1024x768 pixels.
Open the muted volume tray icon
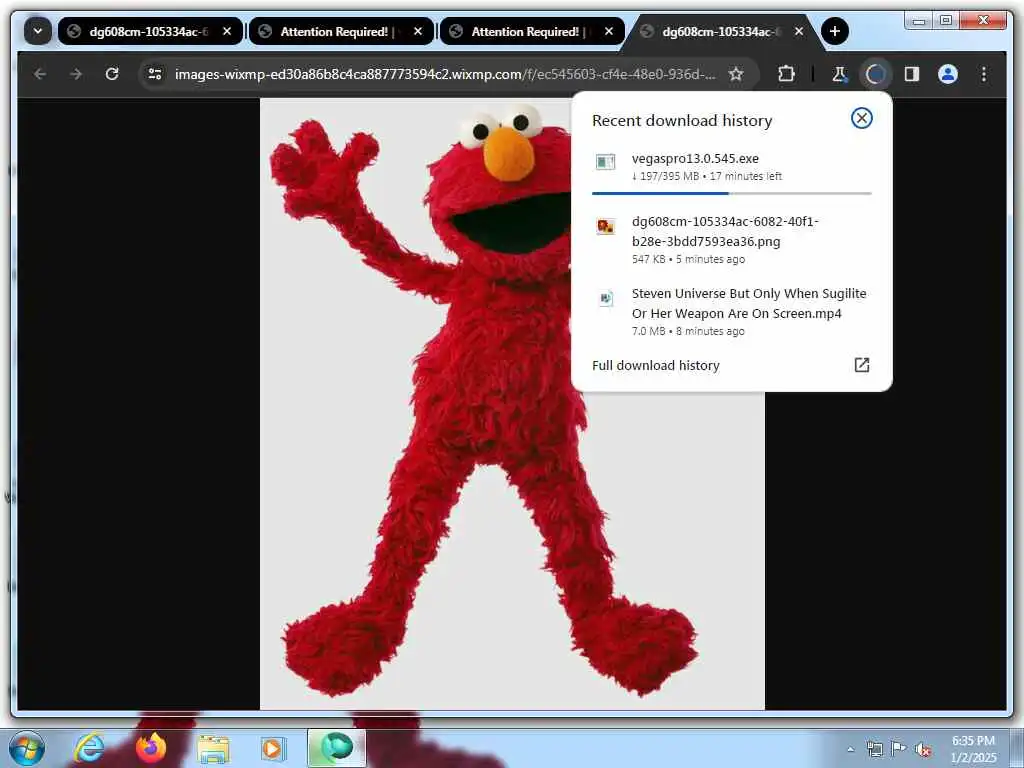pos(923,749)
